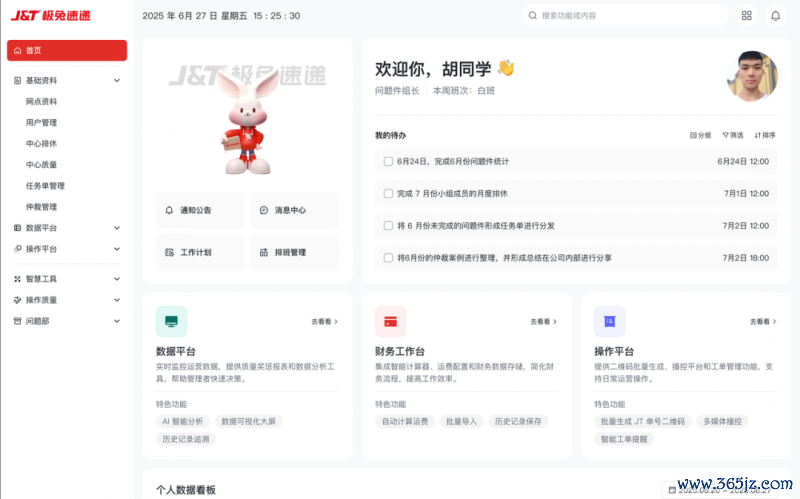Open the 筛选 filter option
The height and width of the screenshot is (499, 800).
pos(733,135)
